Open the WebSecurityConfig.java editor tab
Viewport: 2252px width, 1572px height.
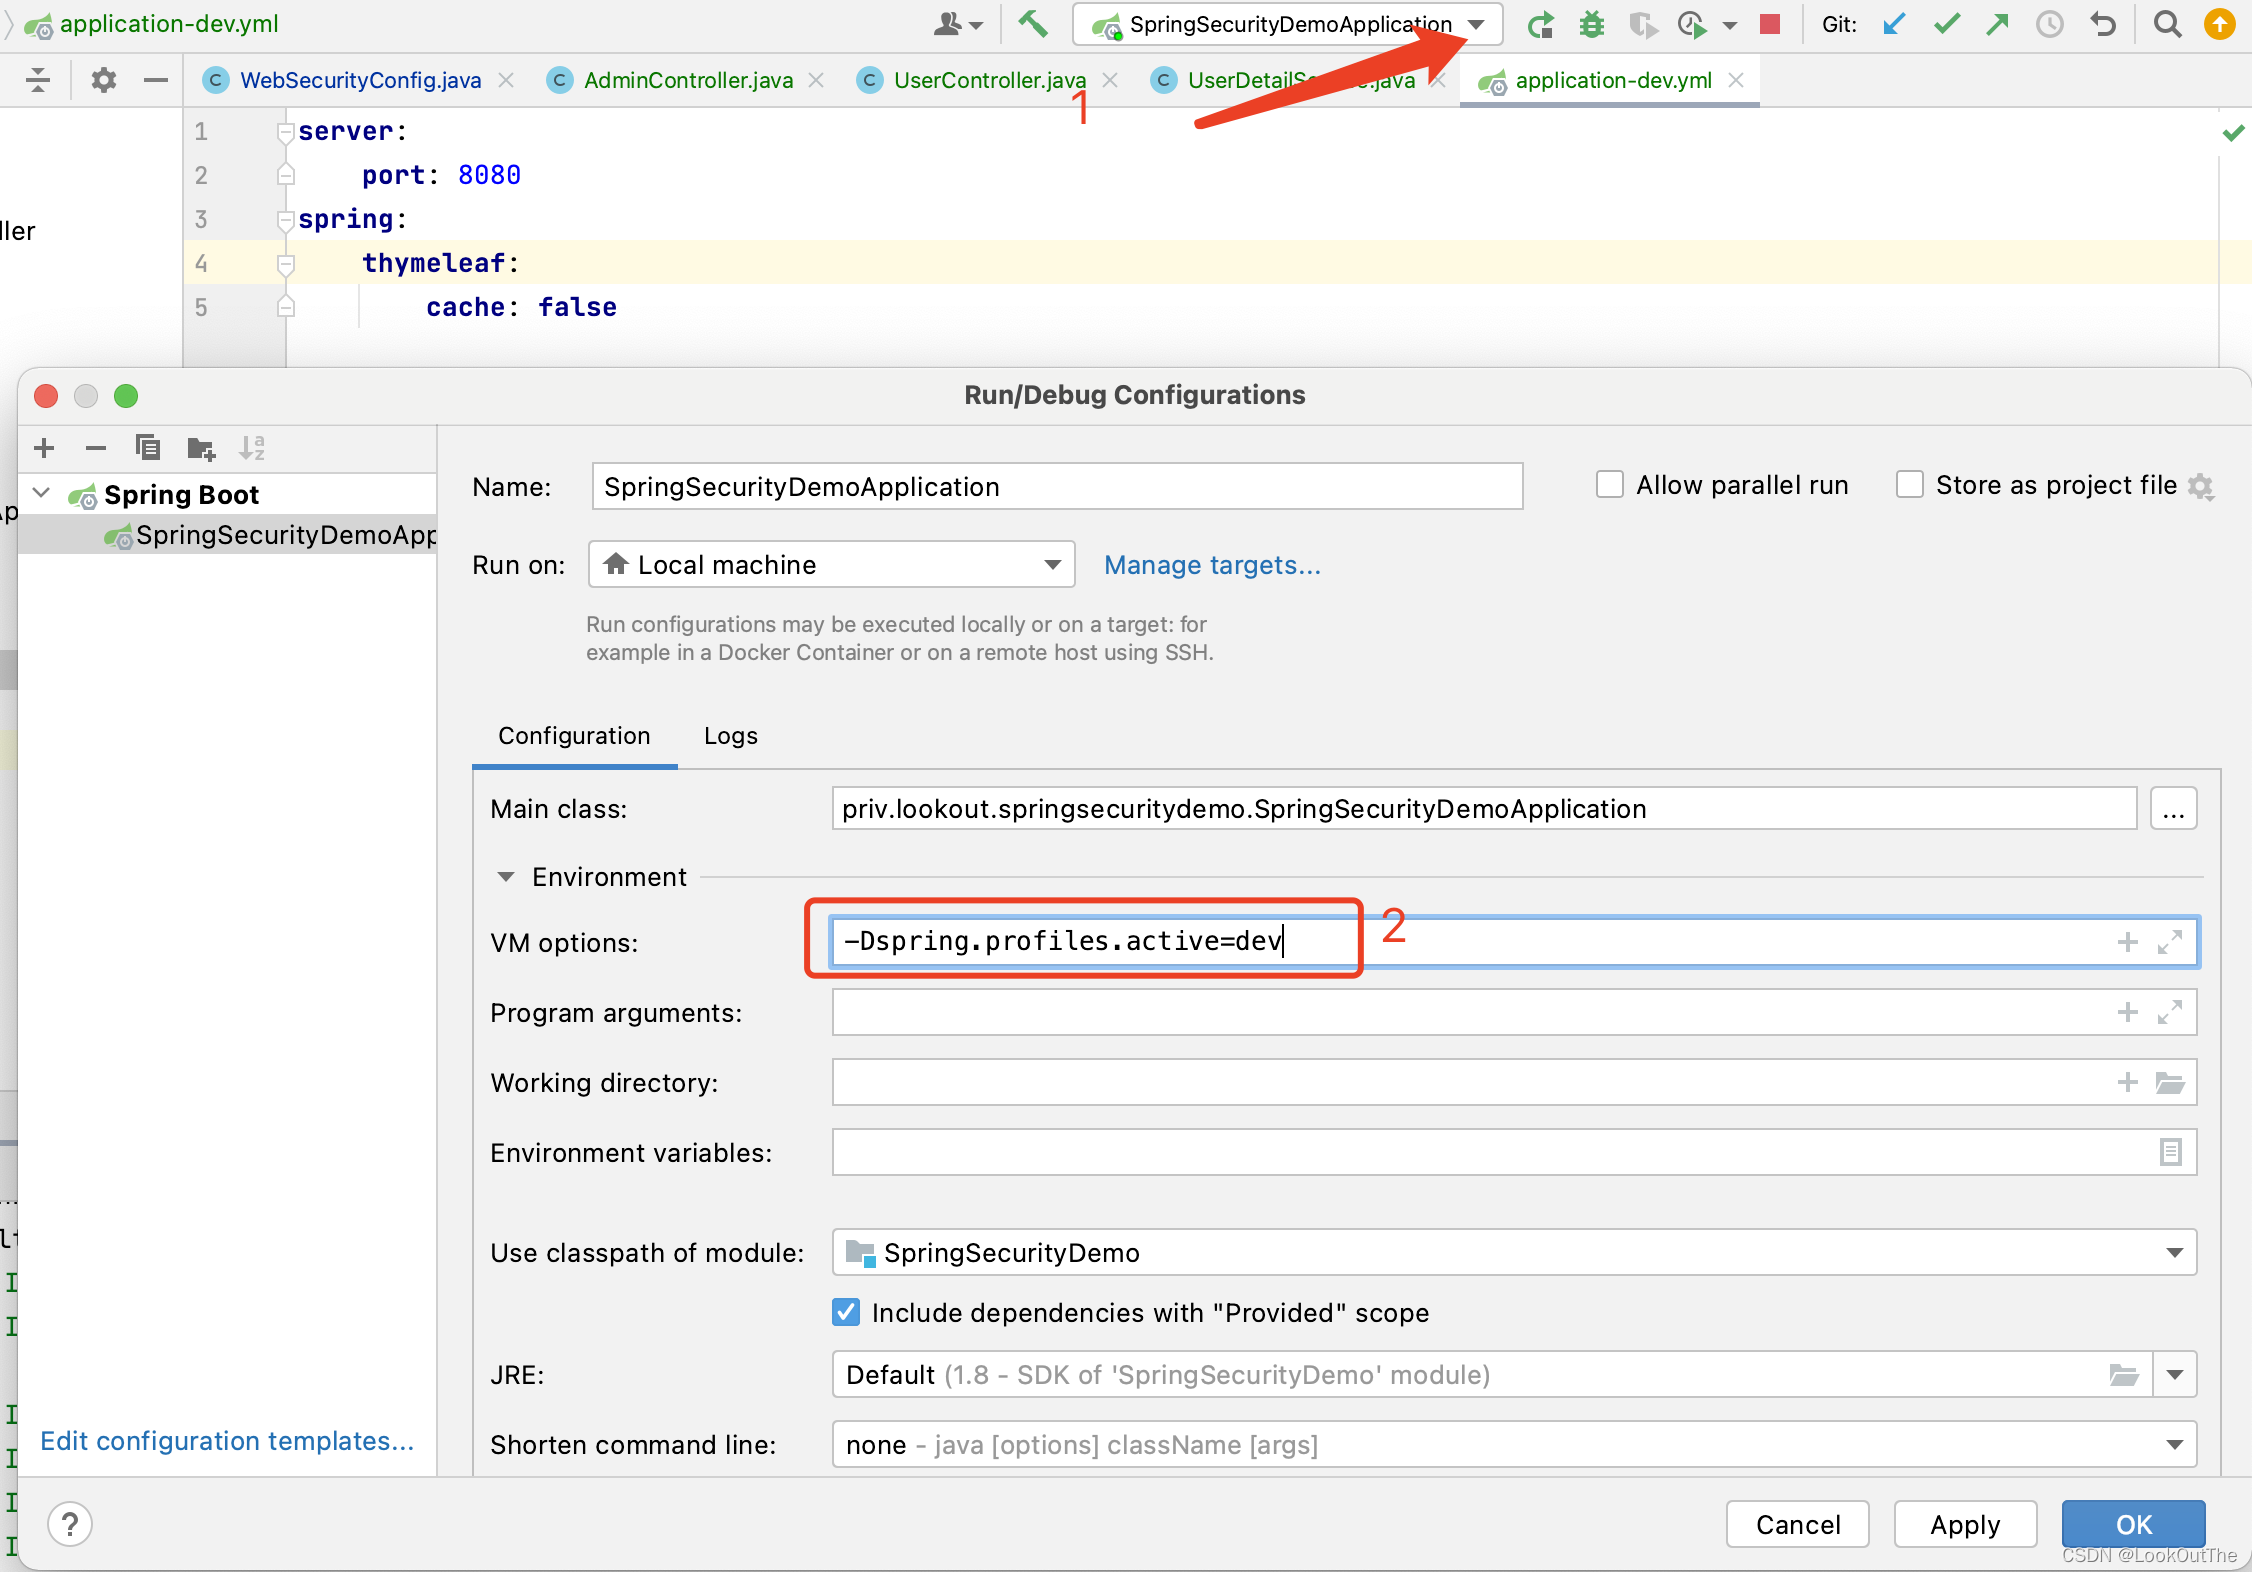(x=360, y=80)
